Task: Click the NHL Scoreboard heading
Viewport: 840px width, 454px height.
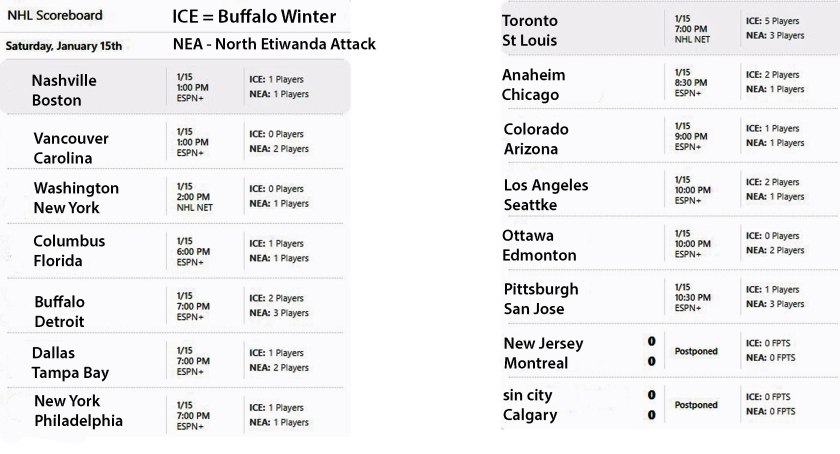Action: coord(55,15)
